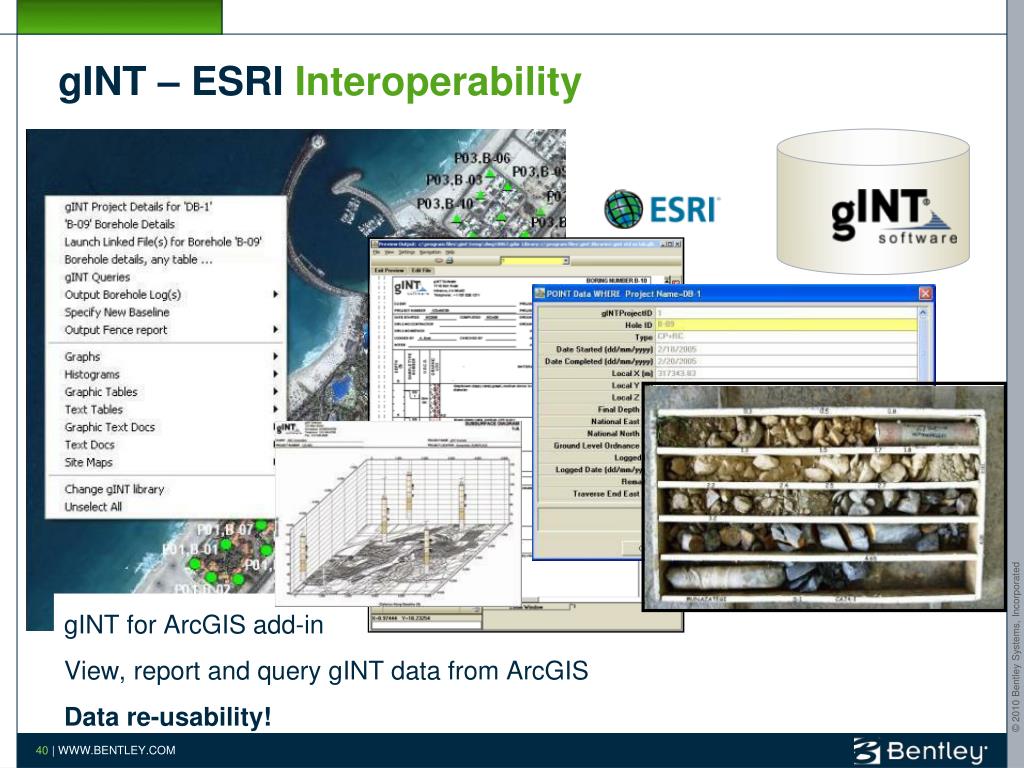The width and height of the screenshot is (1024, 768).
Task: Expand Text Tables submenu arrow
Action: coord(276,409)
